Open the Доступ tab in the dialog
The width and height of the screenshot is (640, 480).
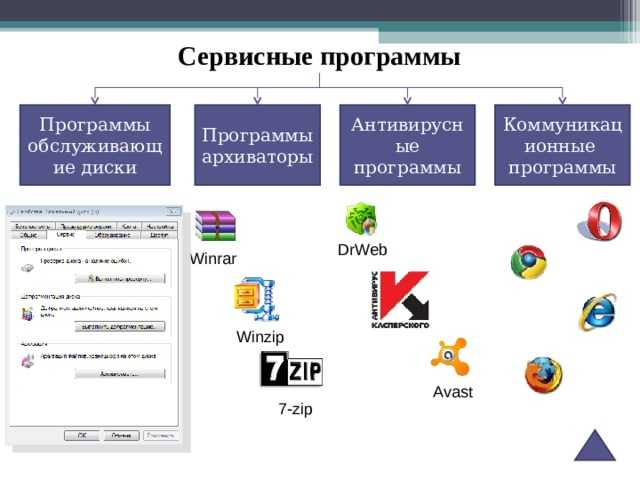tap(159, 236)
